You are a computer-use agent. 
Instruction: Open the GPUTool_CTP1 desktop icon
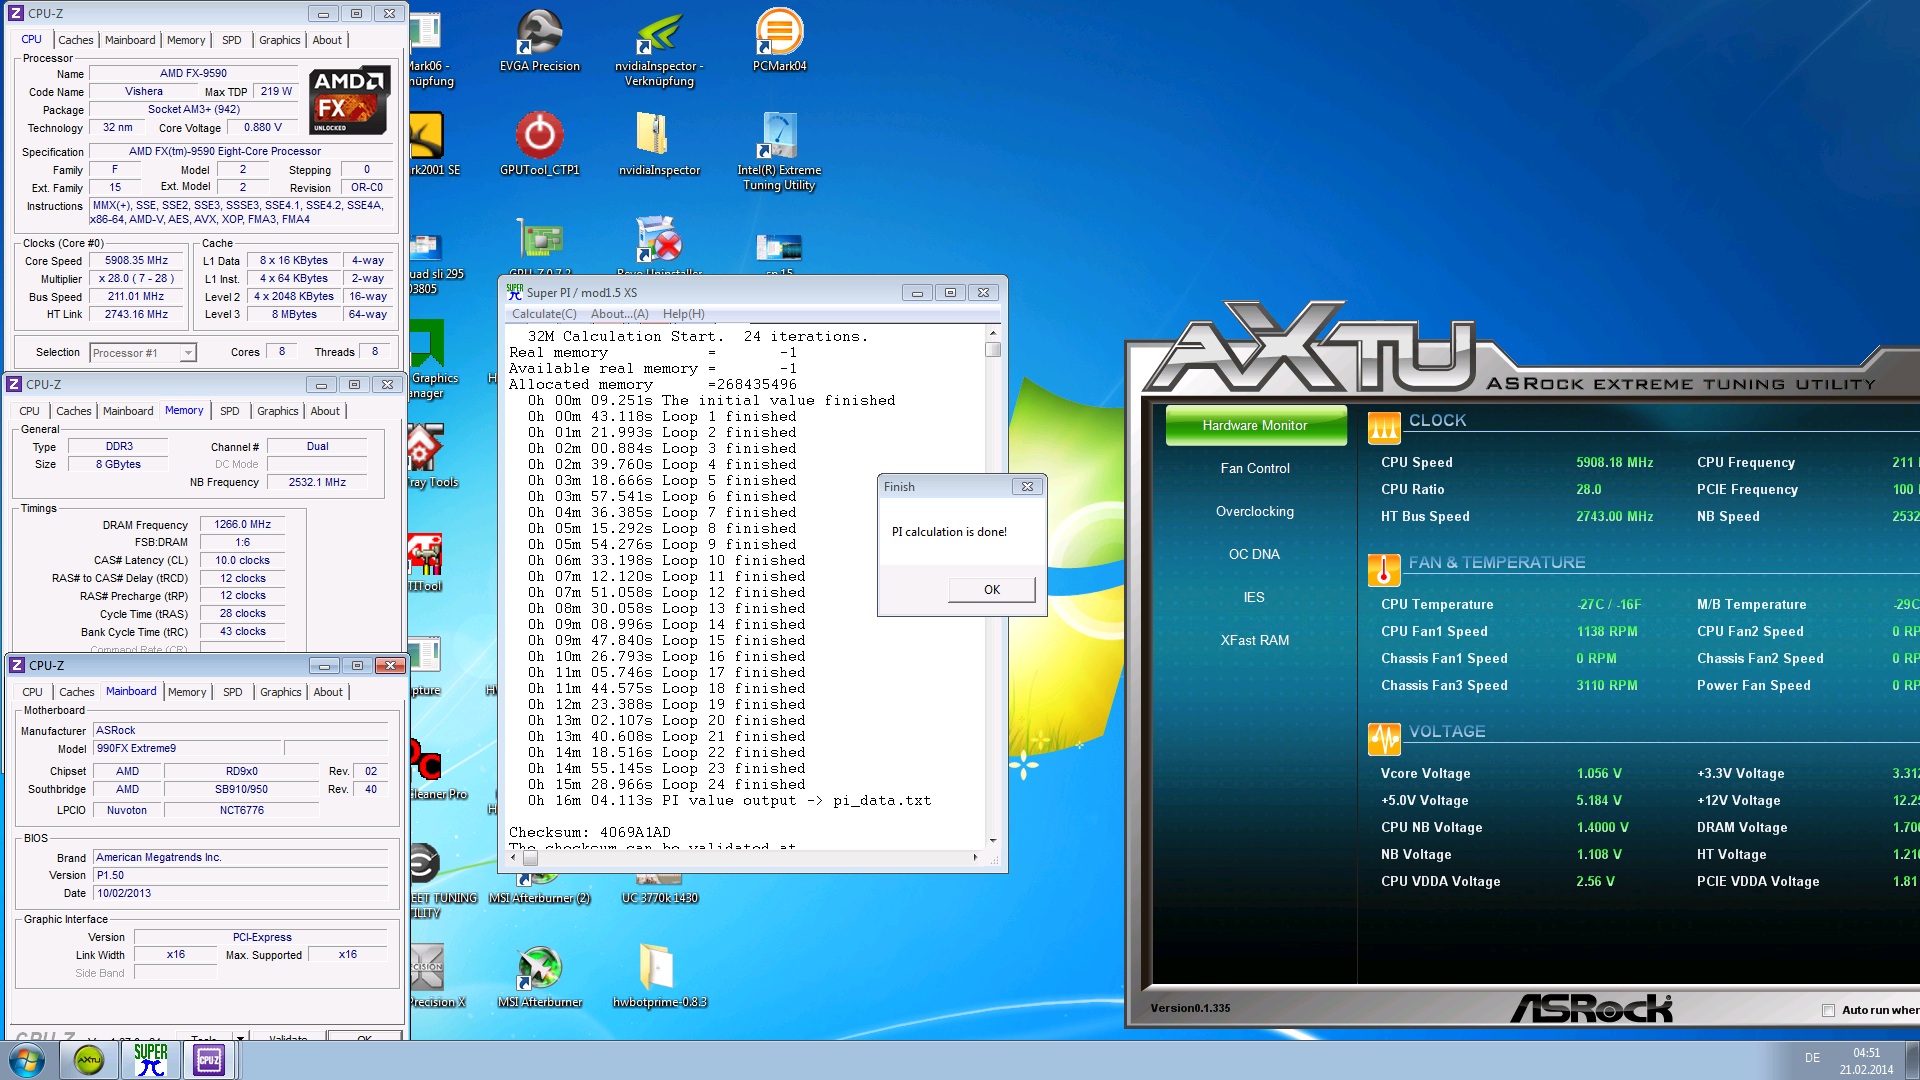(x=540, y=144)
